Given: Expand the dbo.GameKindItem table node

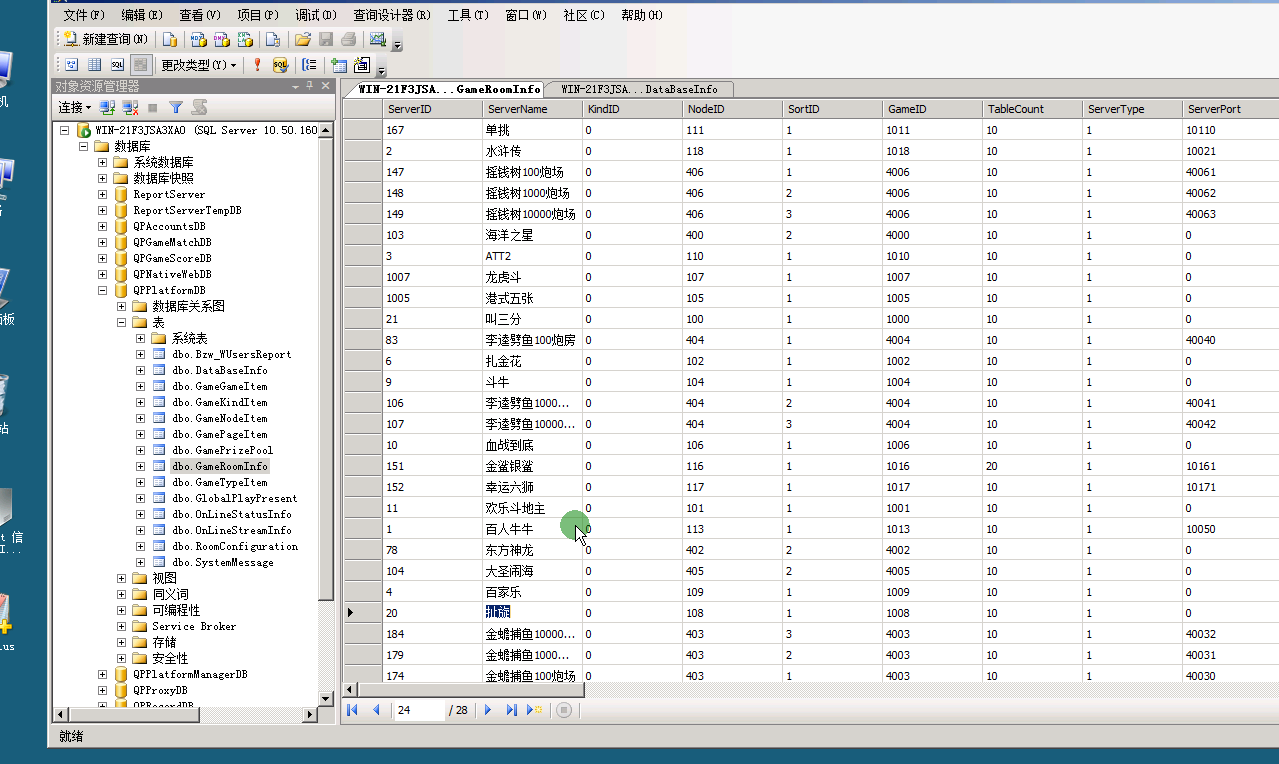Looking at the screenshot, I should pyautogui.click(x=141, y=402).
